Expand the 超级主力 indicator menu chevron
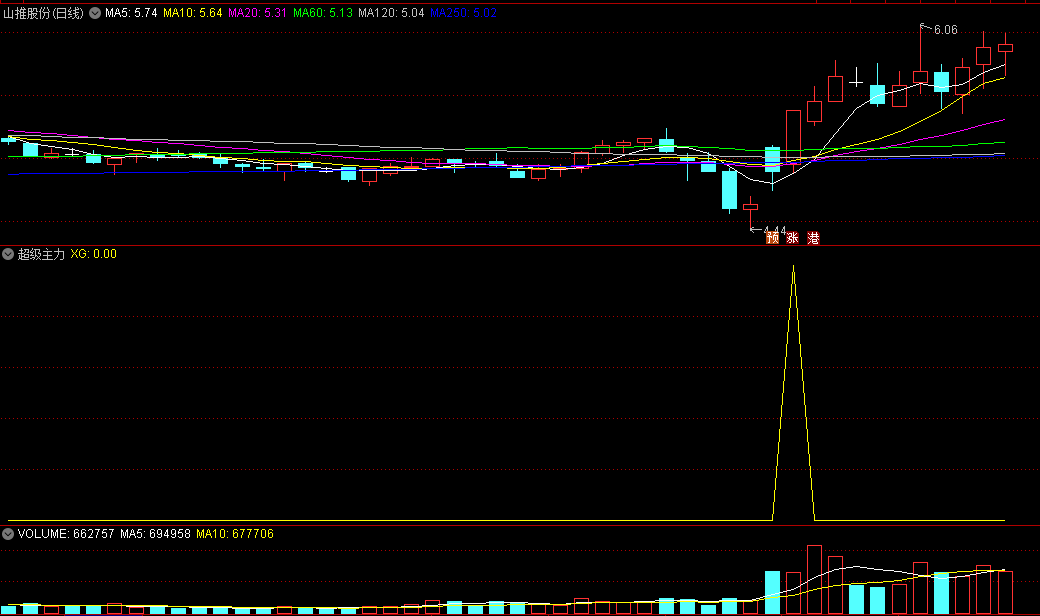1040x616 pixels. (8, 254)
